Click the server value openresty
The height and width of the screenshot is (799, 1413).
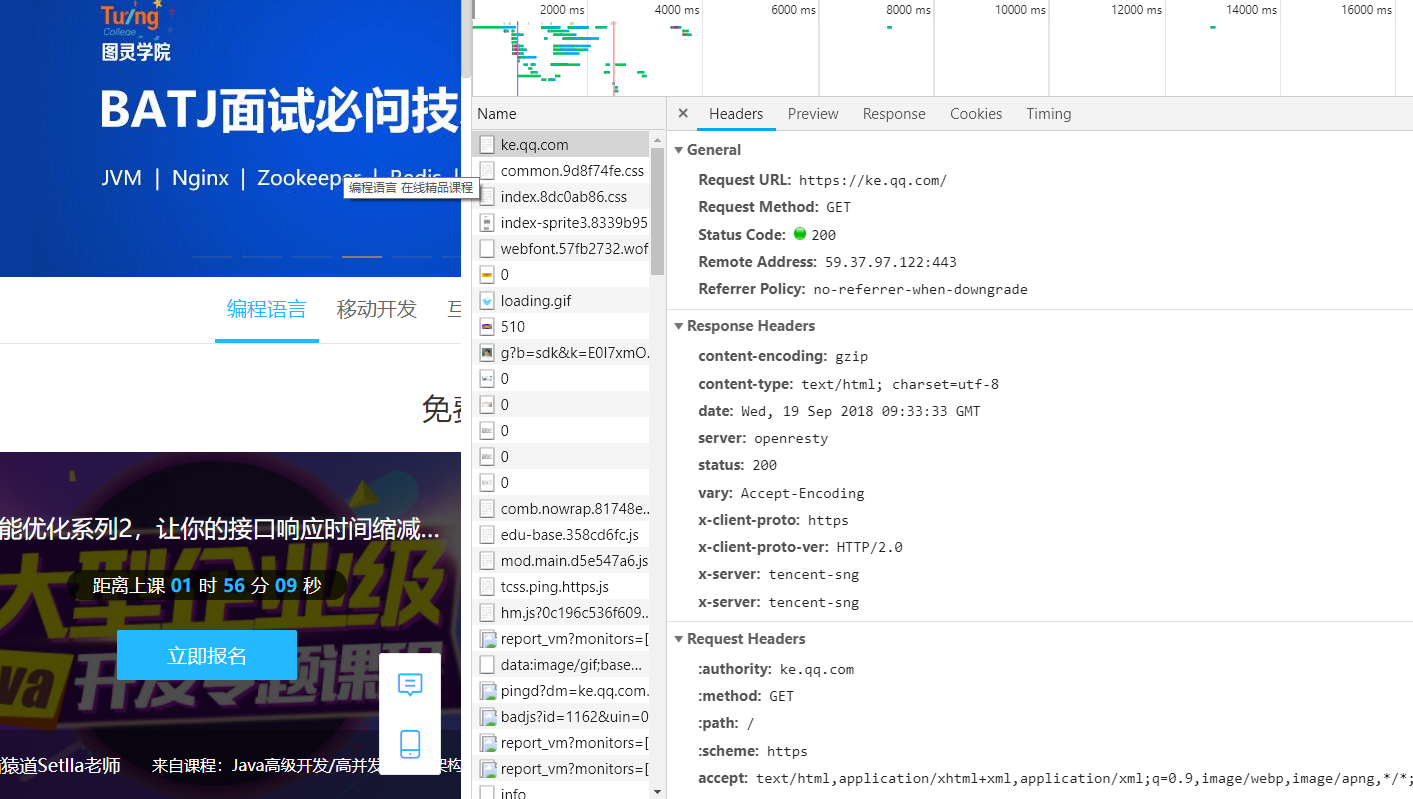tap(791, 439)
